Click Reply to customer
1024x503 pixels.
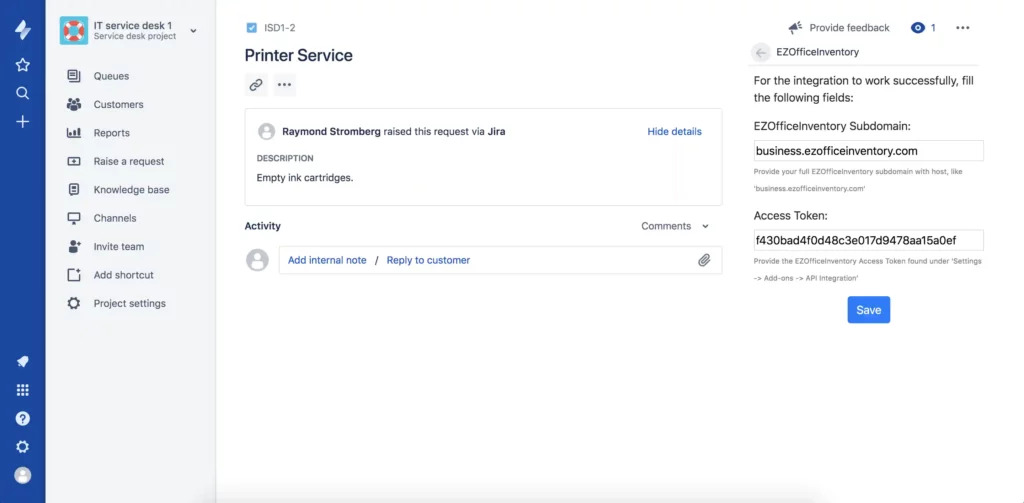coord(428,260)
